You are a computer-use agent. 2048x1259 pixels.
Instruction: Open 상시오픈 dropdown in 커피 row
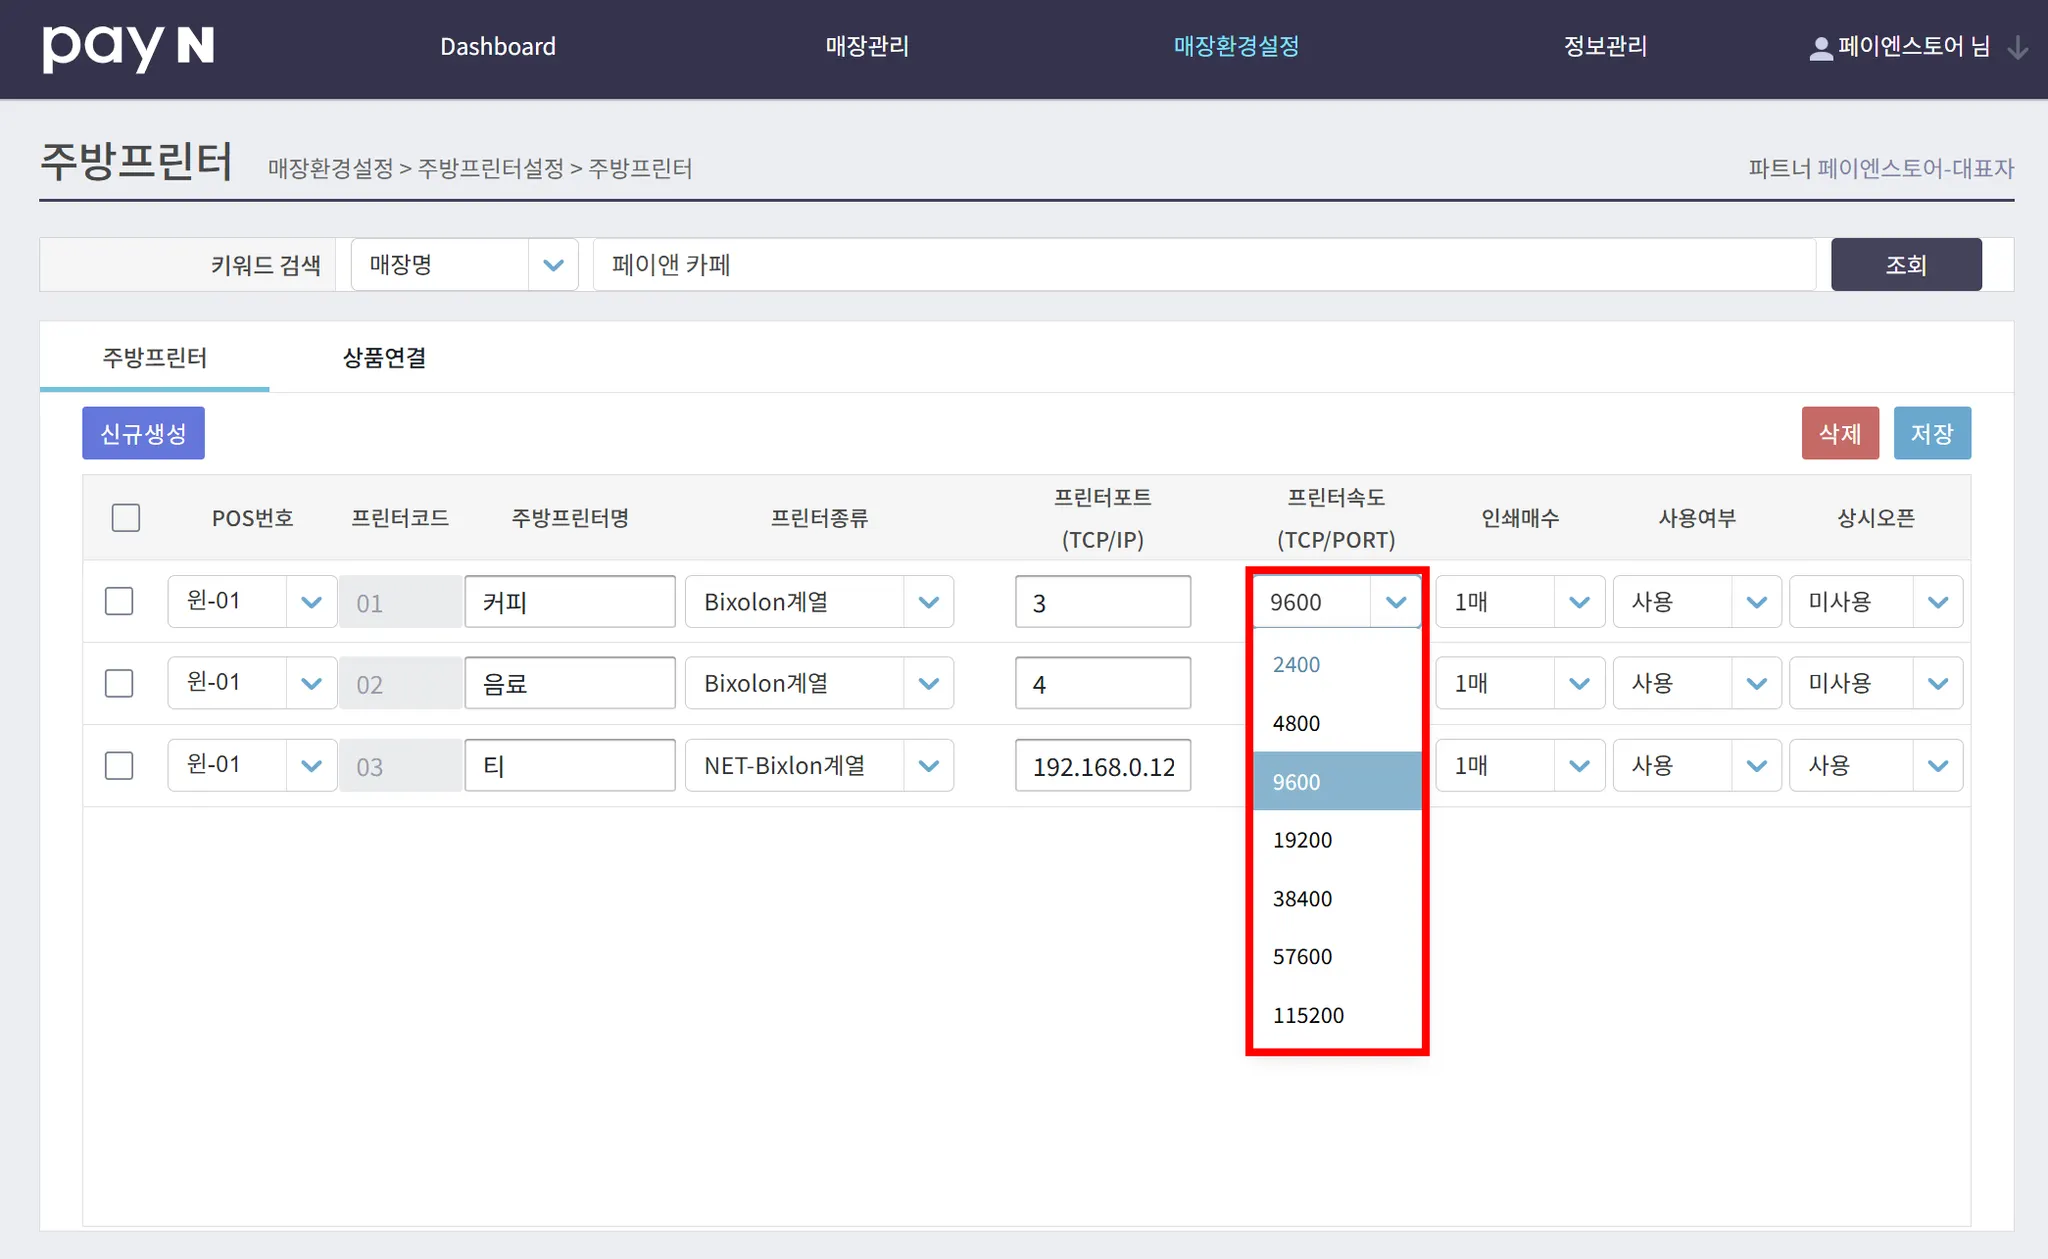click(x=1937, y=602)
